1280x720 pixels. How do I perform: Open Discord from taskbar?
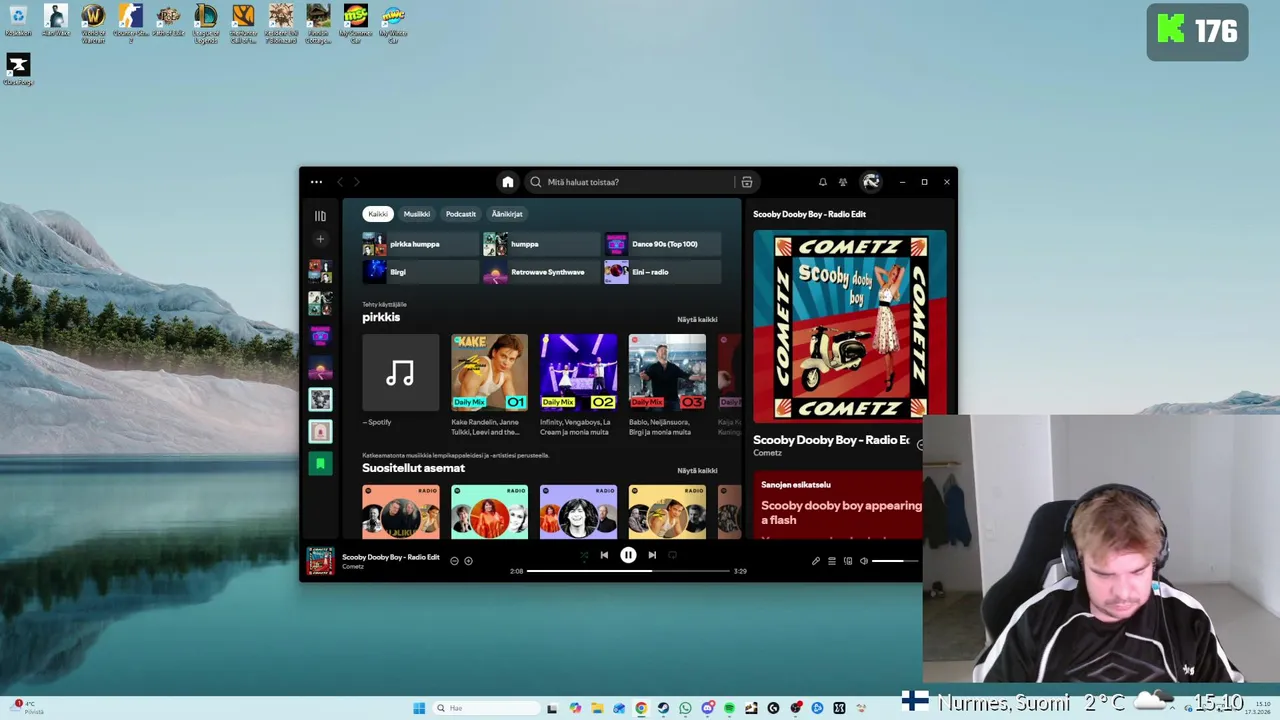click(x=708, y=708)
